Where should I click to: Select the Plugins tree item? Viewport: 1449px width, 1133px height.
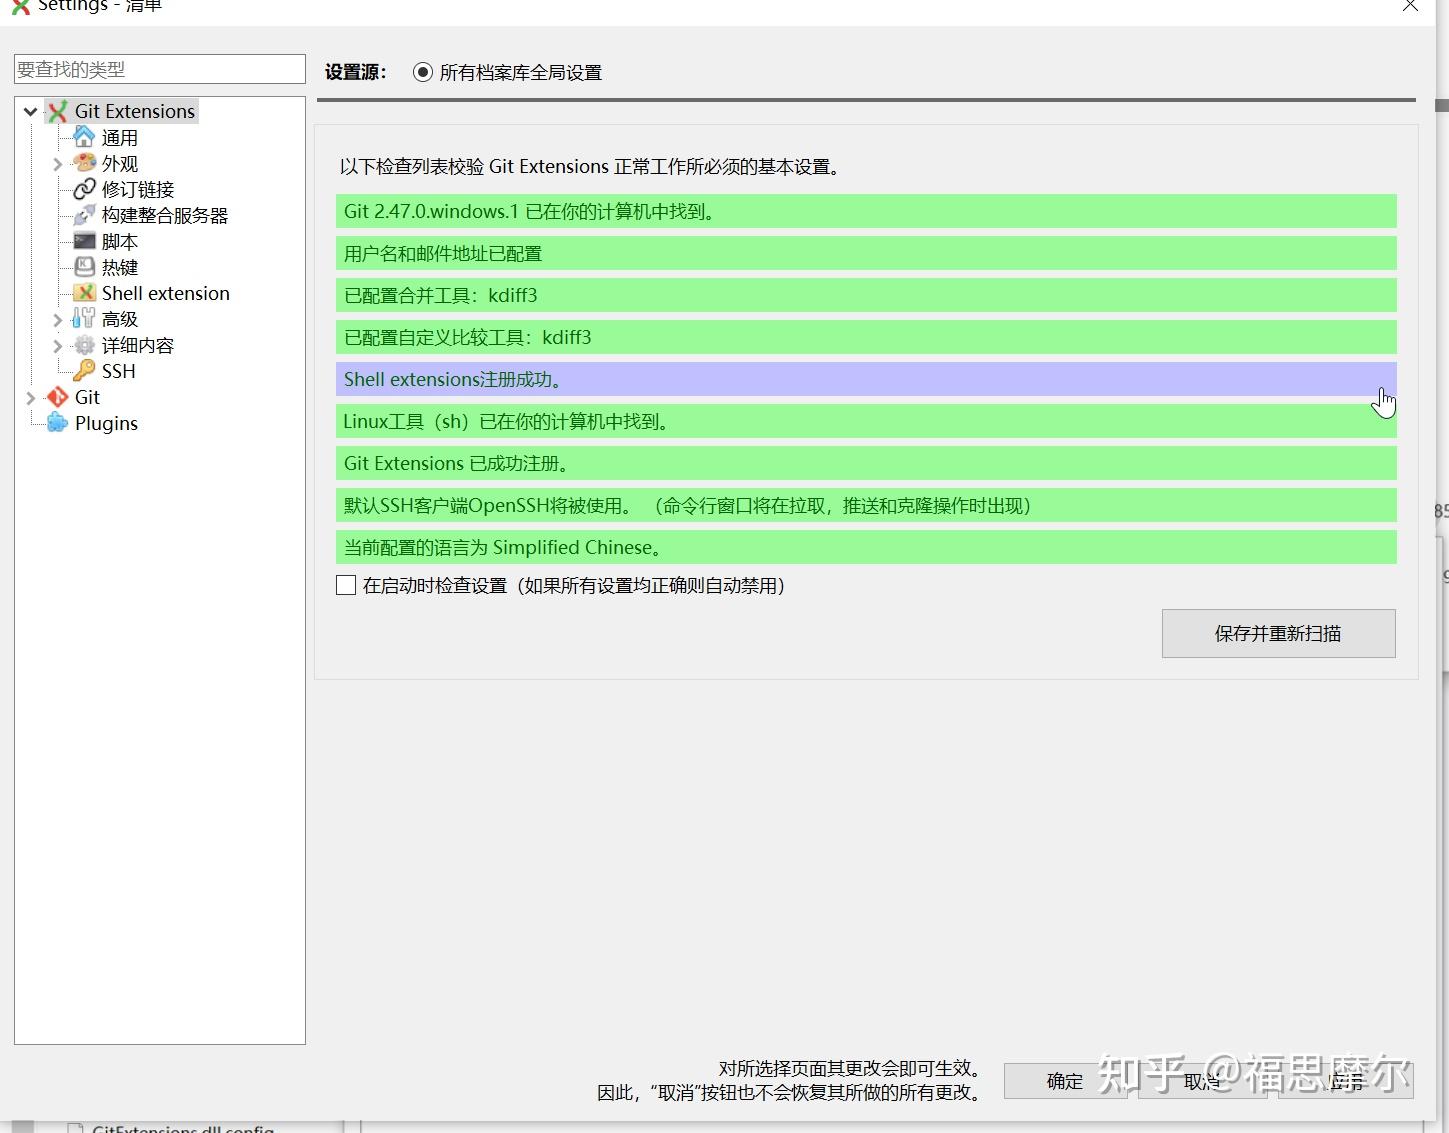[106, 423]
